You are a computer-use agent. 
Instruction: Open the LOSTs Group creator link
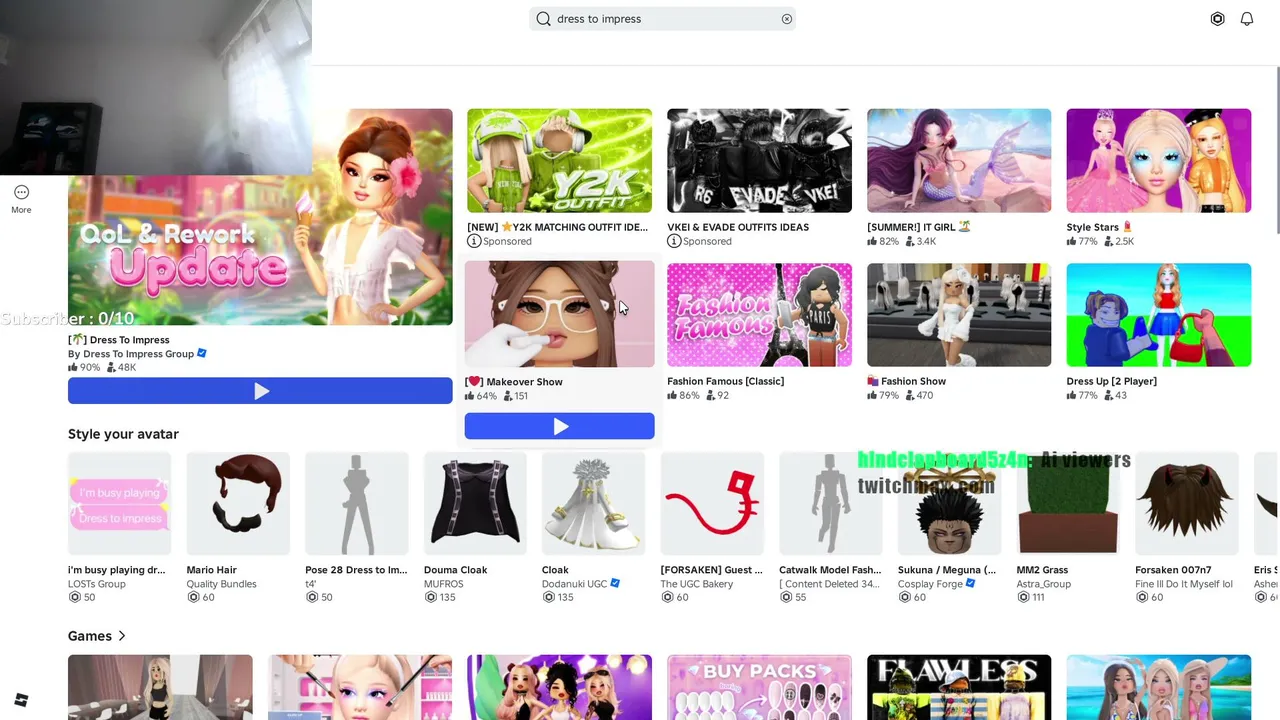tap(97, 584)
